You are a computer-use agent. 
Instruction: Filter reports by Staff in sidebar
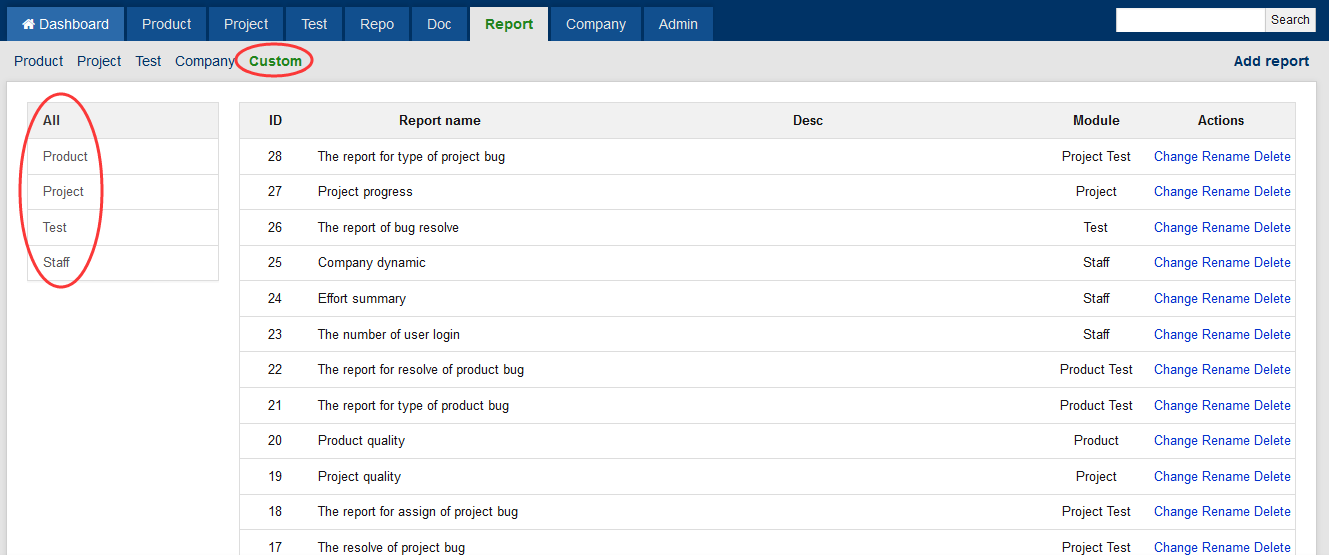click(56, 262)
